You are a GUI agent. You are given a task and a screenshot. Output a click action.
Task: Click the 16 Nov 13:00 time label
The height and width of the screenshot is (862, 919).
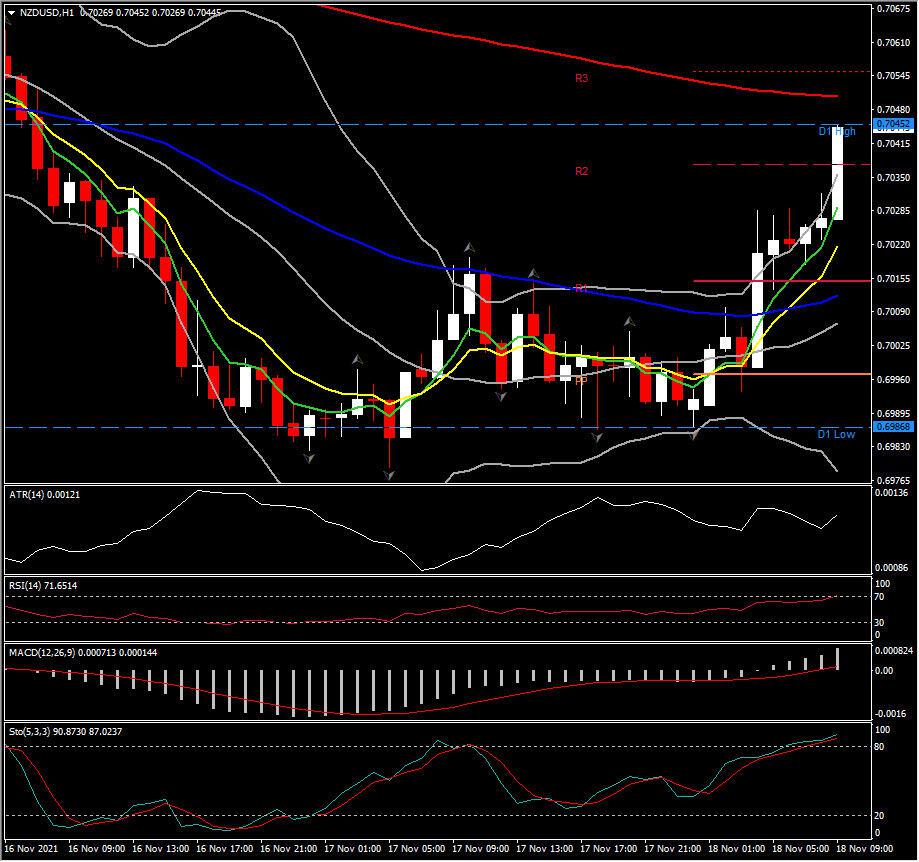(x=161, y=849)
